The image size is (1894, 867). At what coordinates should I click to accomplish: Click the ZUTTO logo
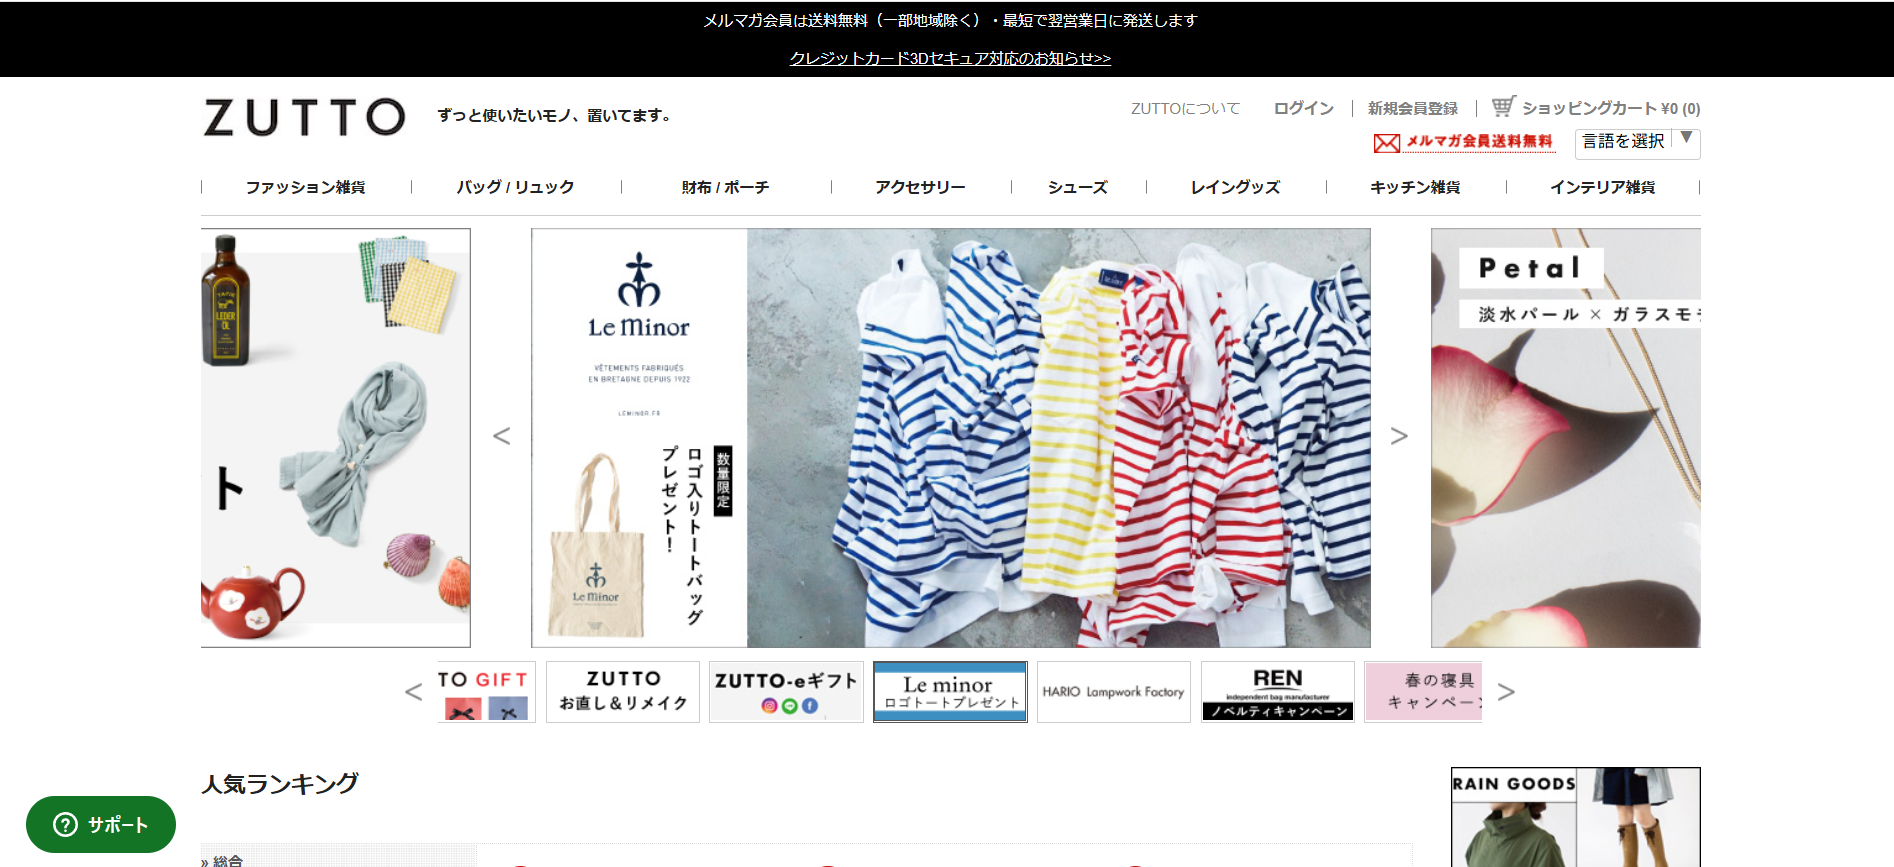[304, 117]
